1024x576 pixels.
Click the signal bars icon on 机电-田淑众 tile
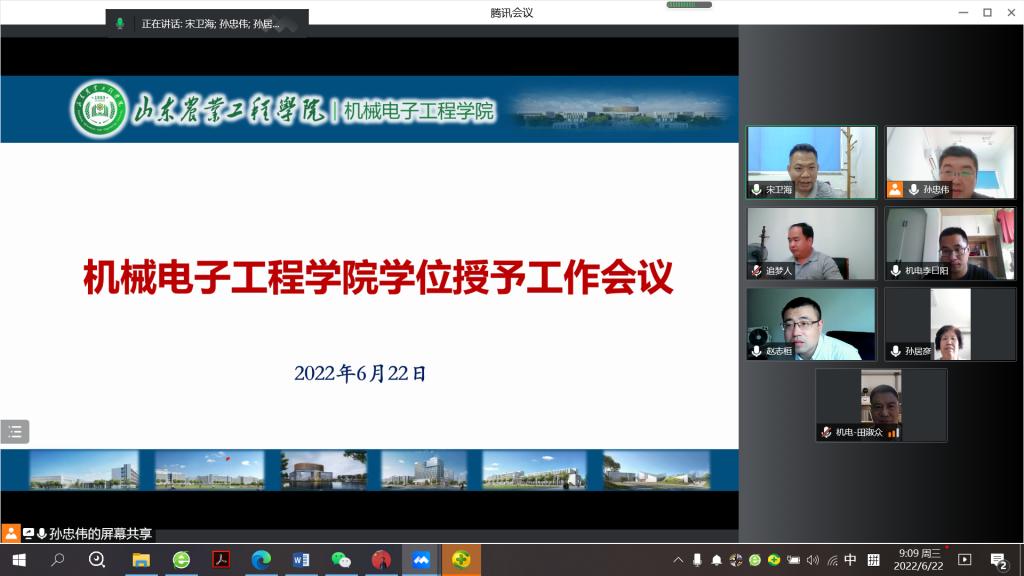(x=893, y=432)
